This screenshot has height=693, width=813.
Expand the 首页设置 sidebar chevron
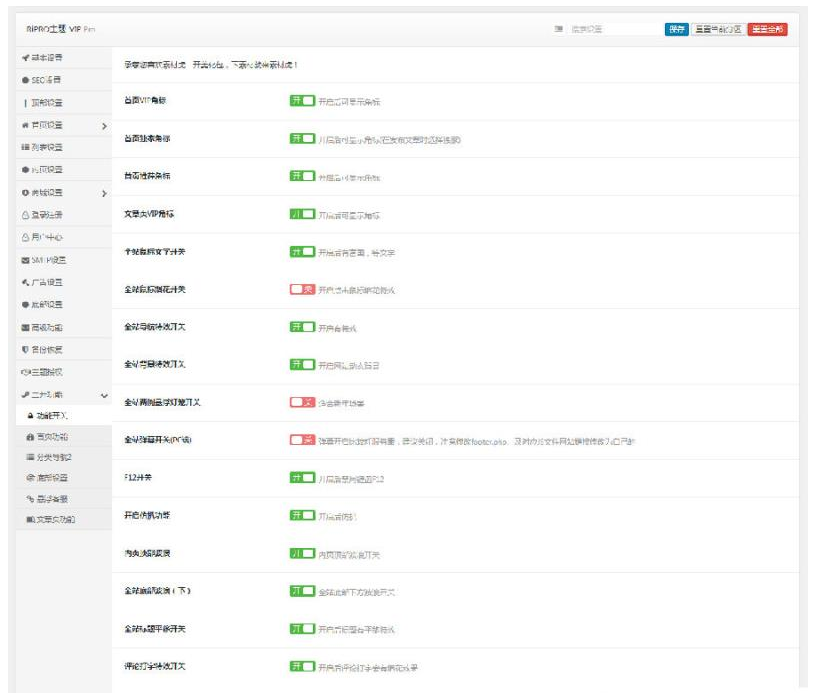pyautogui.click(x=104, y=126)
